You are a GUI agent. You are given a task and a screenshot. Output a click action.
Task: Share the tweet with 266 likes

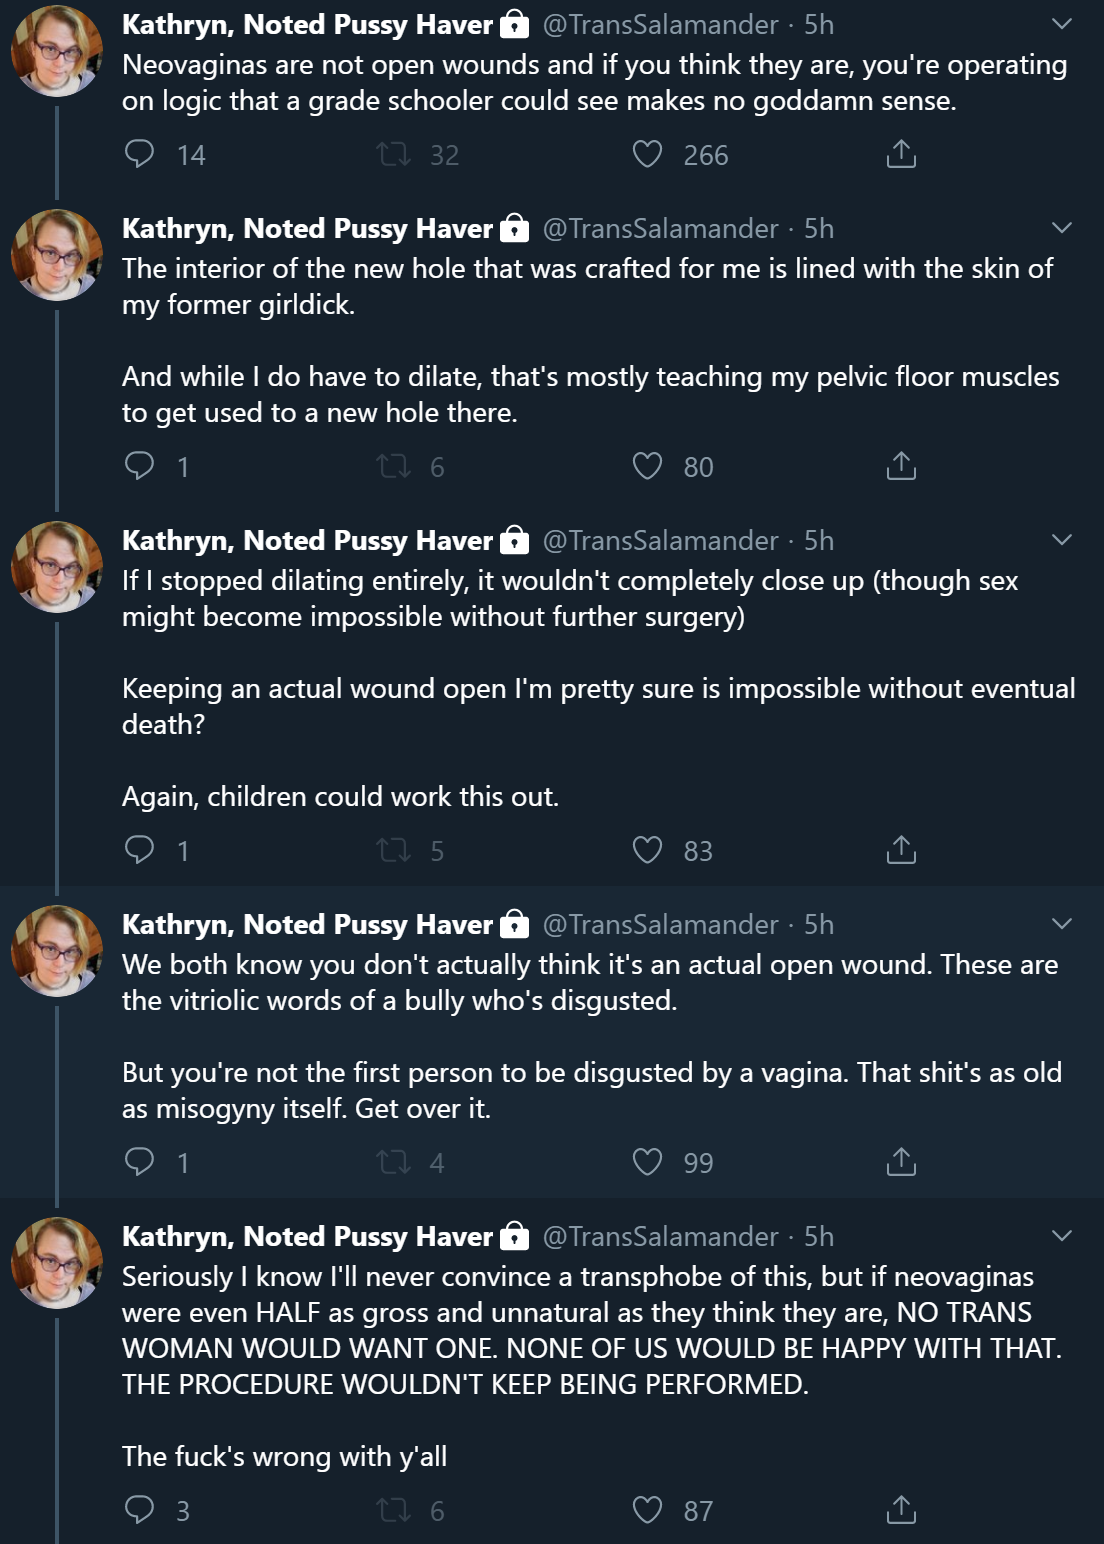(901, 154)
